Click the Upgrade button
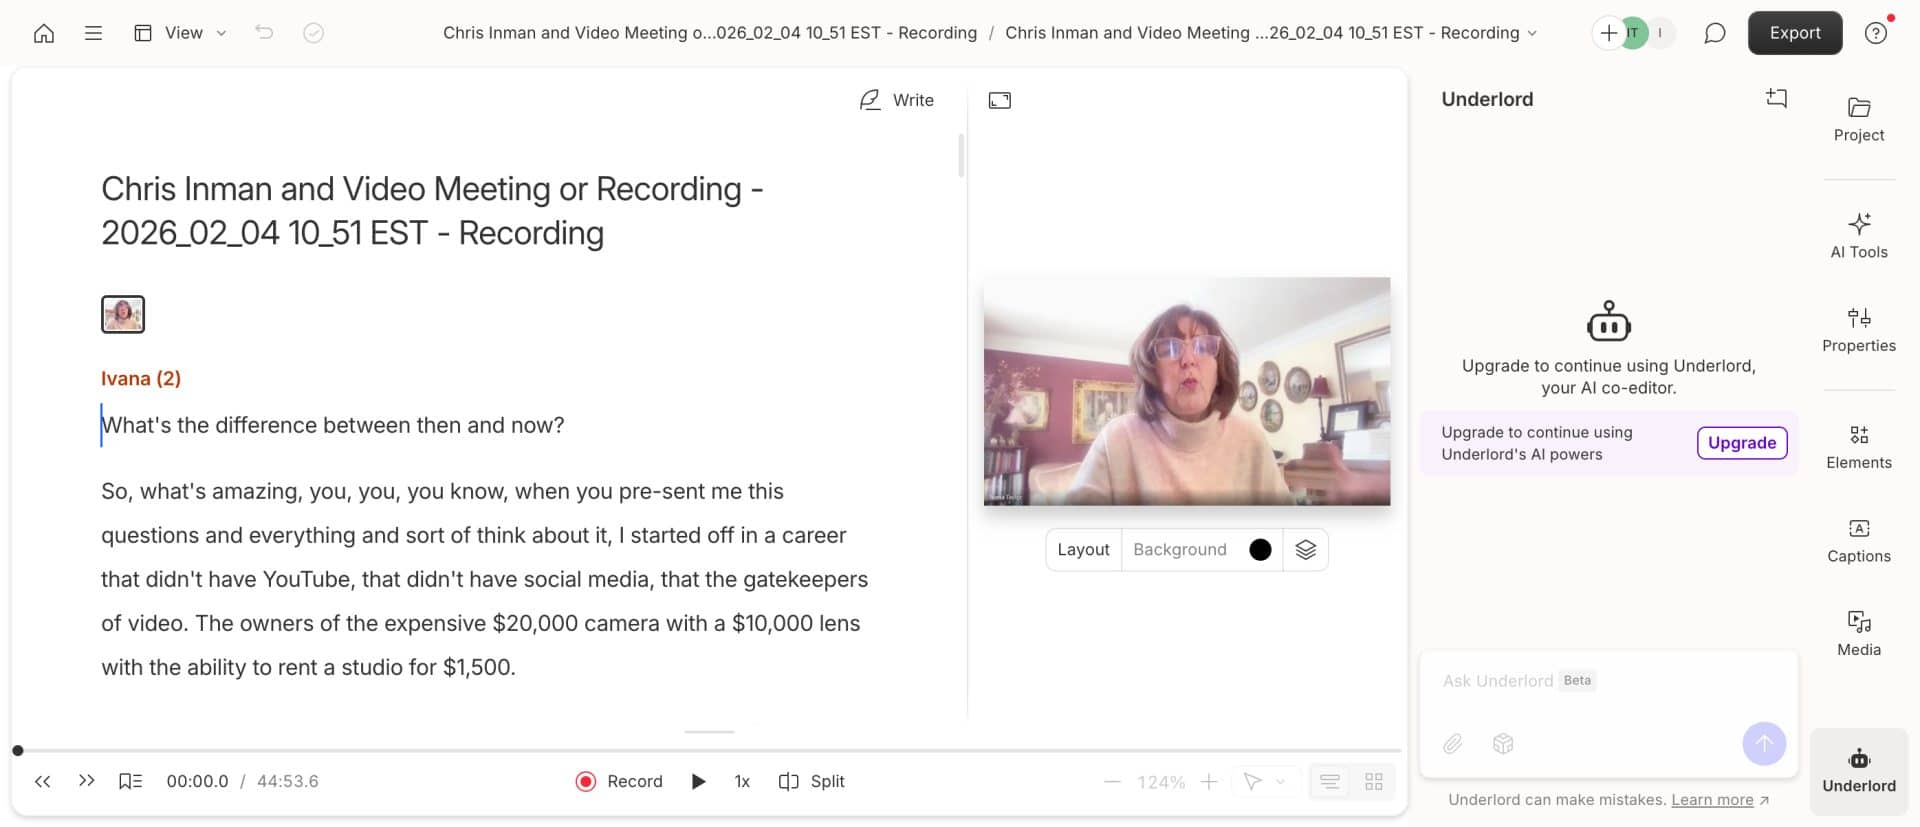 coord(1741,443)
